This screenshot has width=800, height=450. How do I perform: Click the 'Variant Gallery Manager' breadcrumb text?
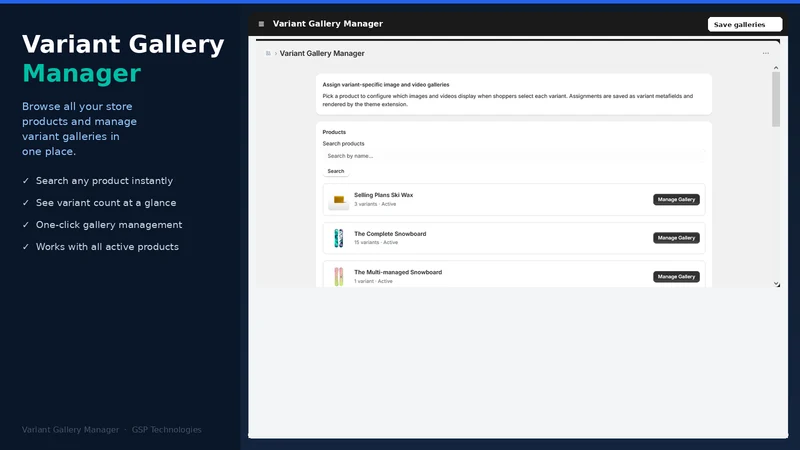pos(322,53)
